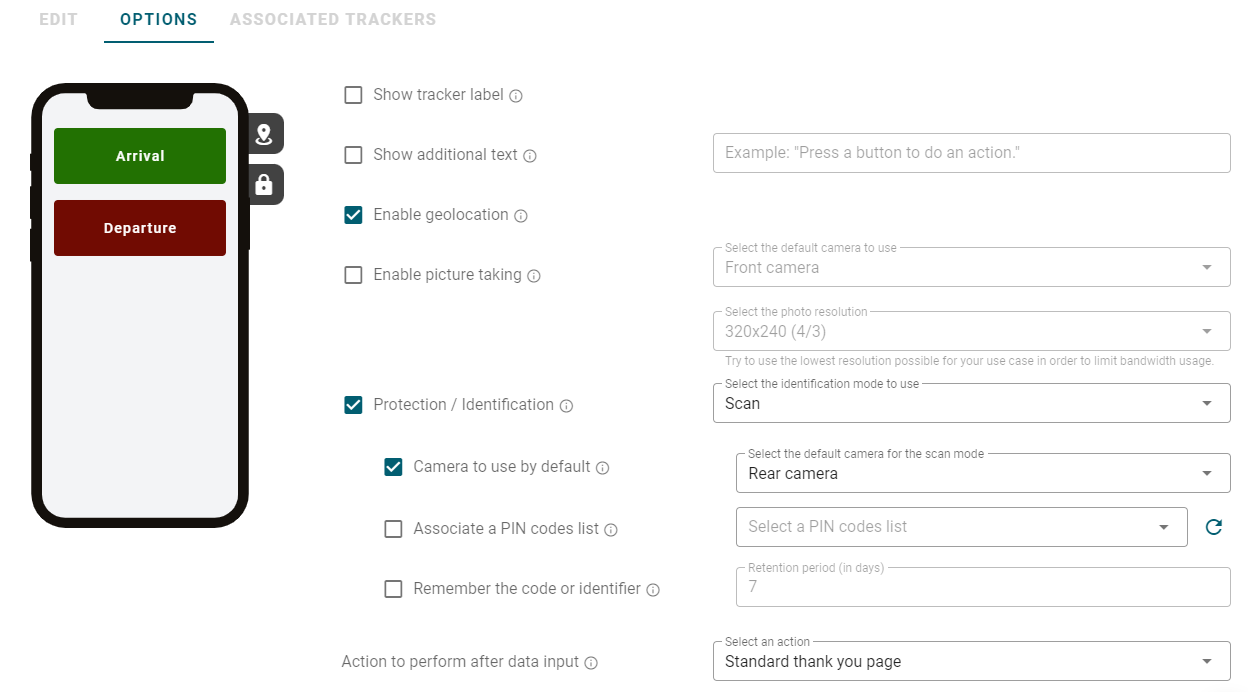Check the Enable picture taking box
This screenshot has width=1248, height=692.
[x=353, y=275]
